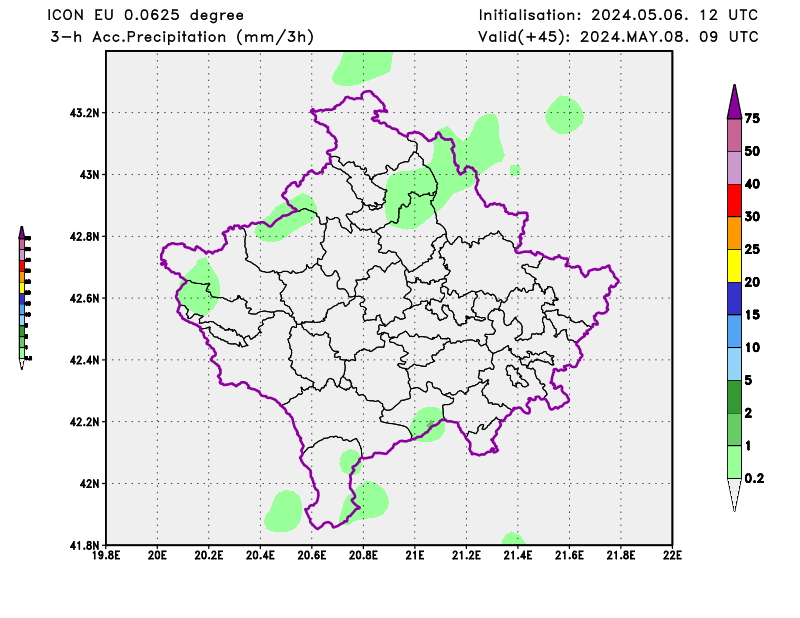Click the '3-h Acc.Precipitation (mm/3h)' subtitle

point(182,37)
